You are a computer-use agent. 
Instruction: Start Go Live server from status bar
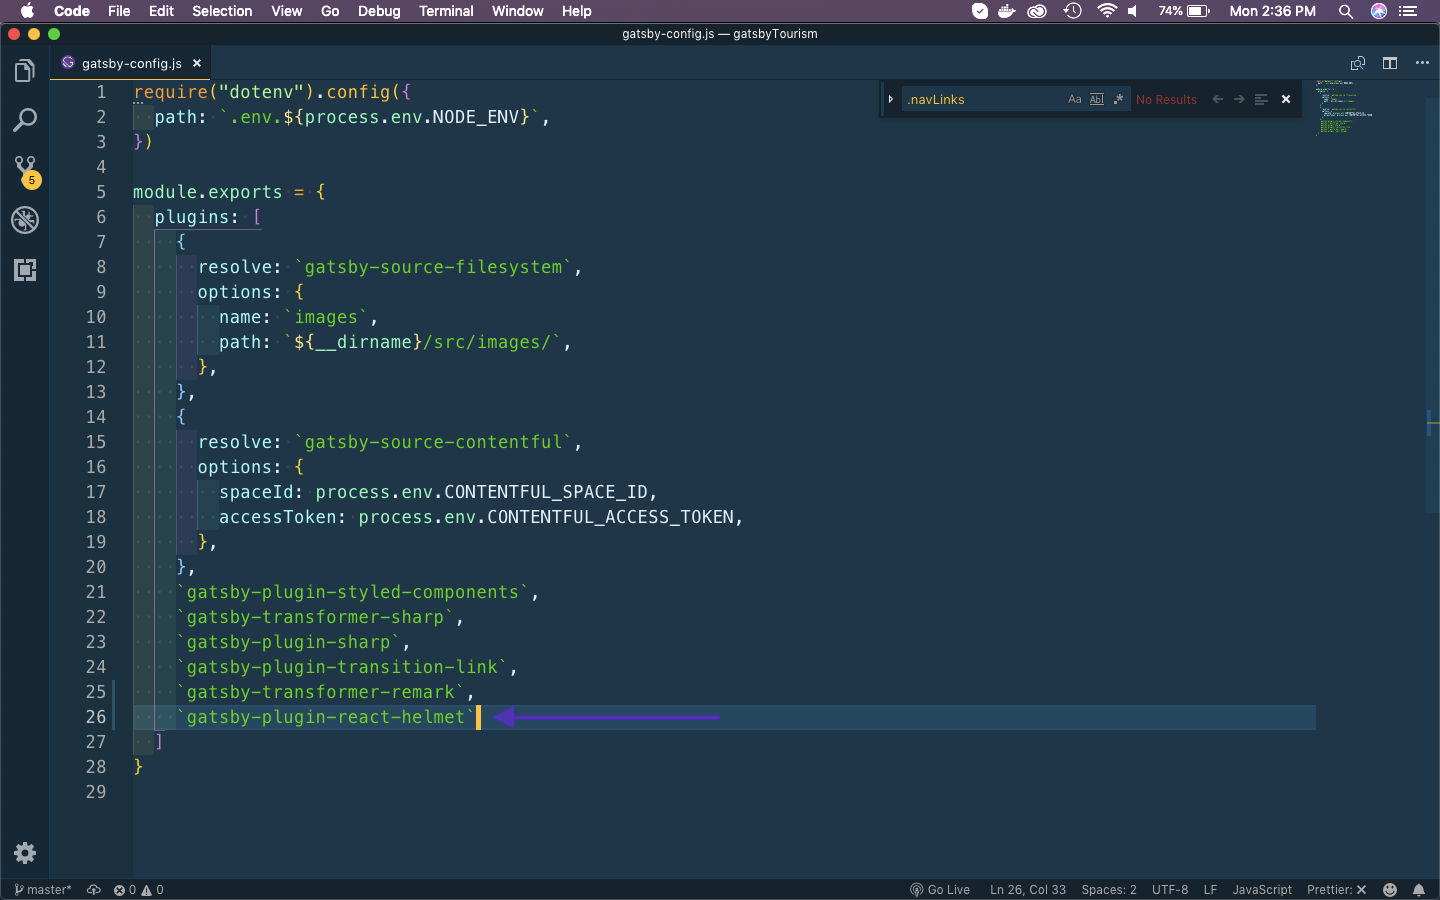tap(940, 890)
